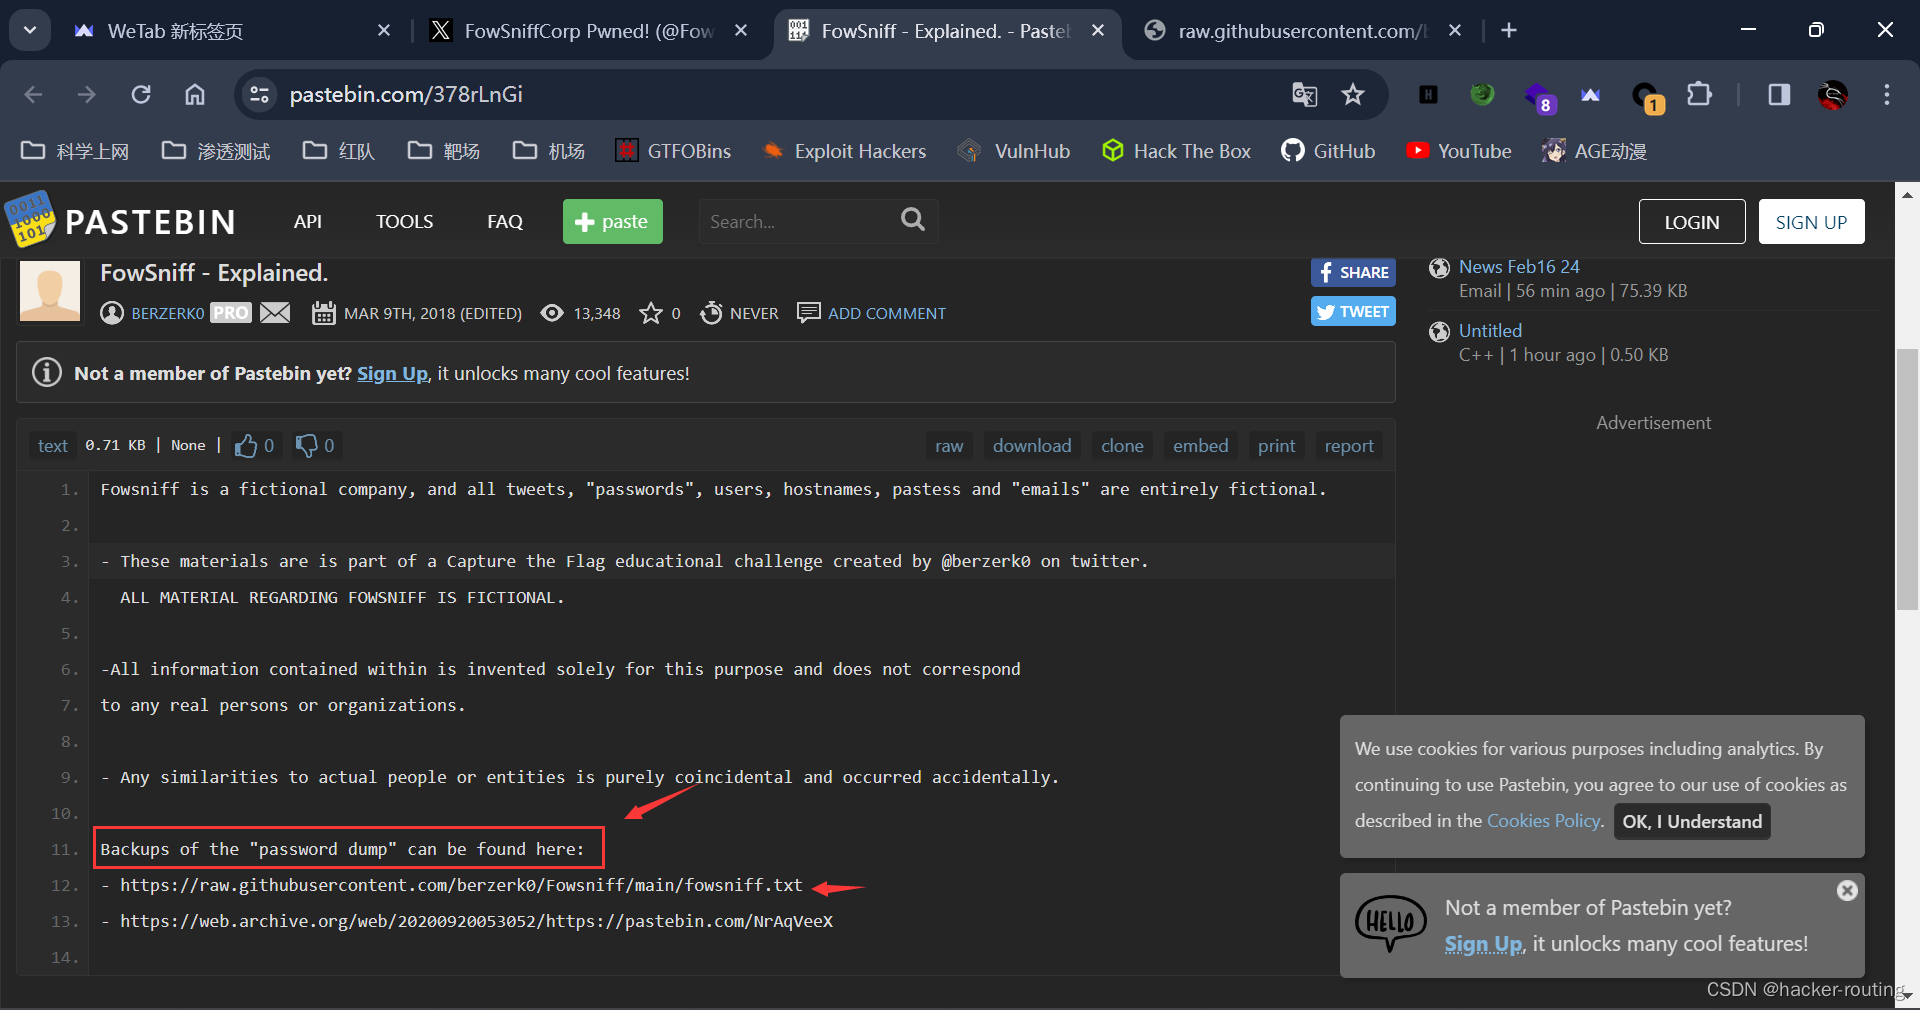Open VulnHub bookmark
The width and height of the screenshot is (1920, 1010).
(1014, 151)
